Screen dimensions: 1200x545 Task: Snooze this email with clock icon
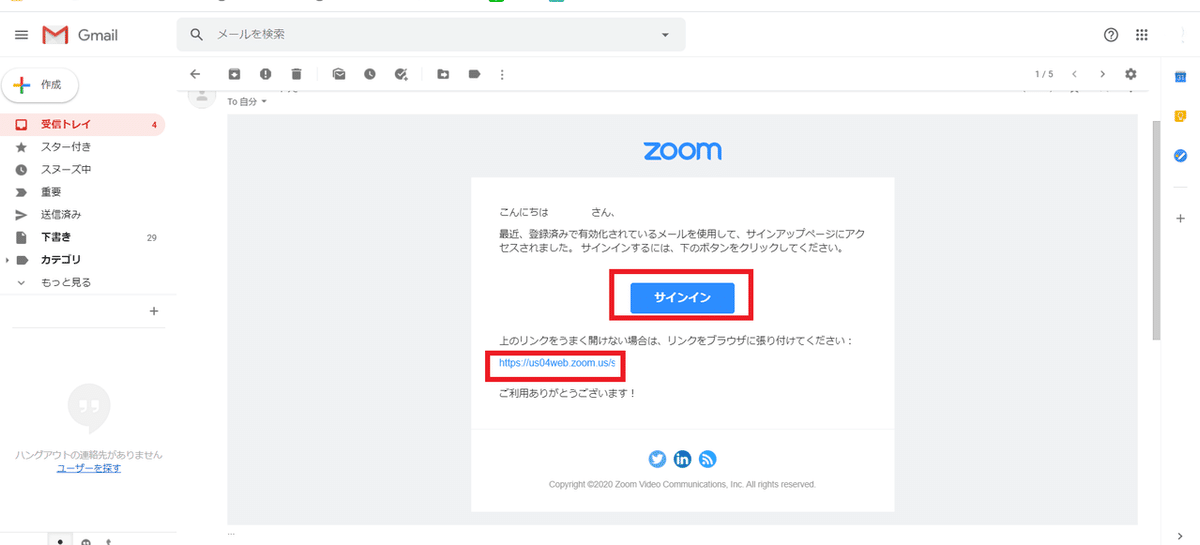tap(370, 74)
